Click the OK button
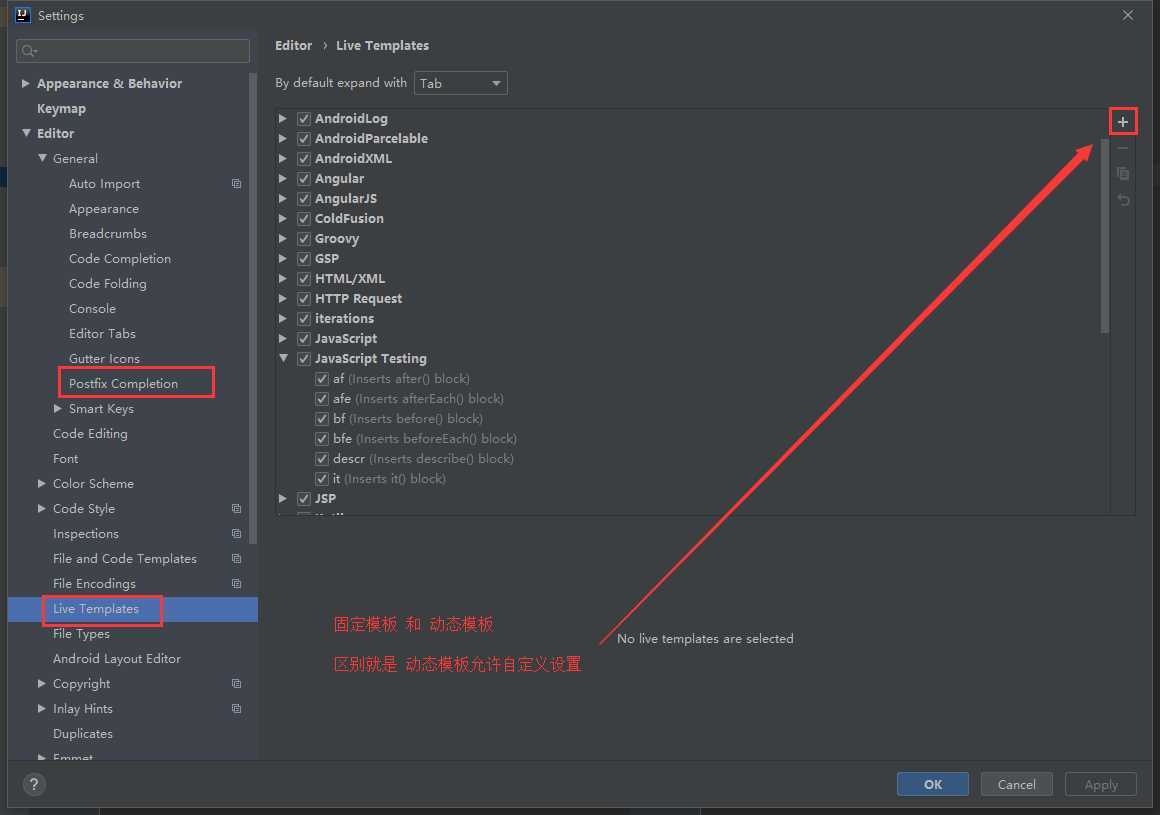The image size is (1160, 815). click(x=932, y=784)
